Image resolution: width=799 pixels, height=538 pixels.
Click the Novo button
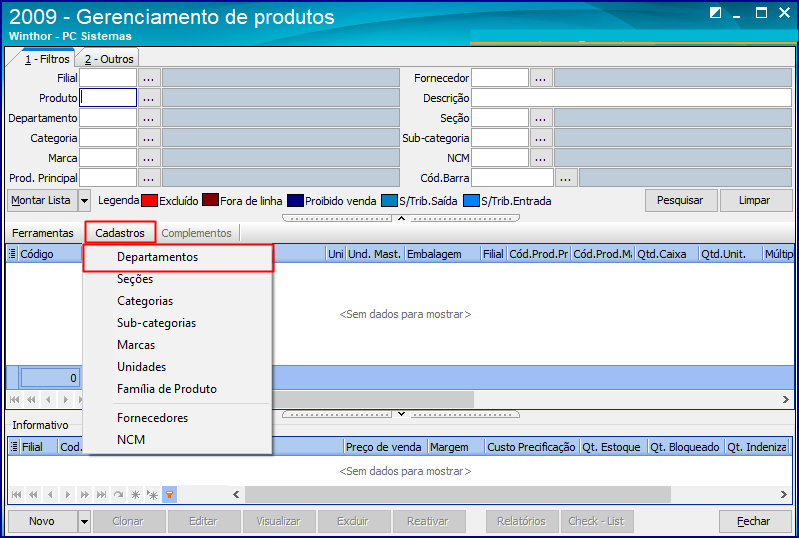pyautogui.click(x=43, y=522)
